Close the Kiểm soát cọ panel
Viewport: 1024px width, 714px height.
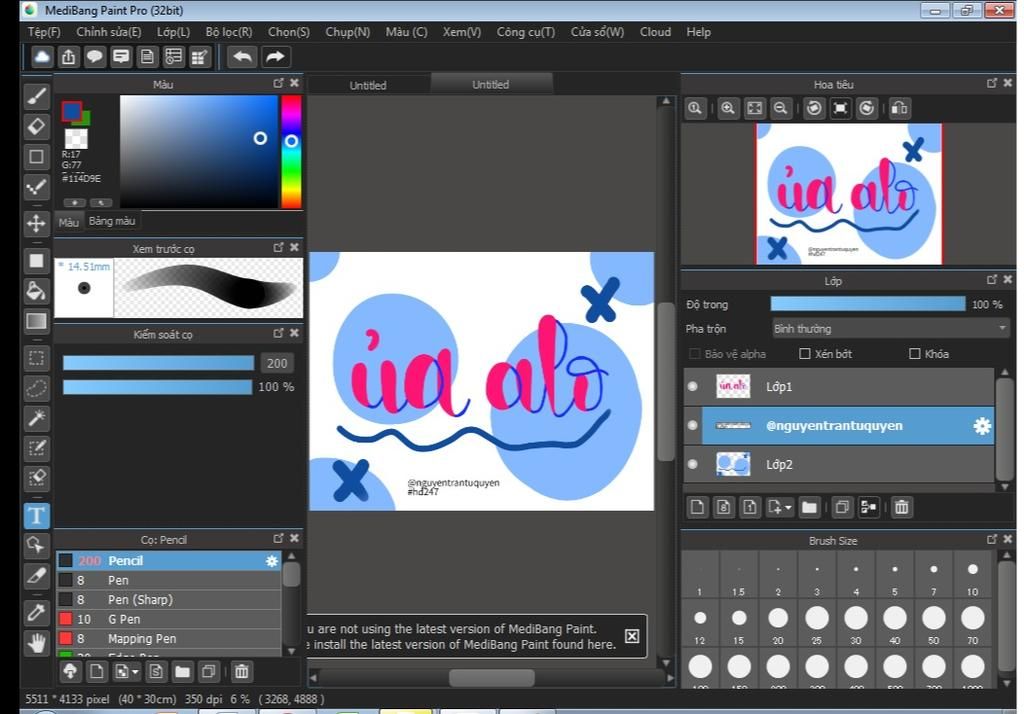295,333
